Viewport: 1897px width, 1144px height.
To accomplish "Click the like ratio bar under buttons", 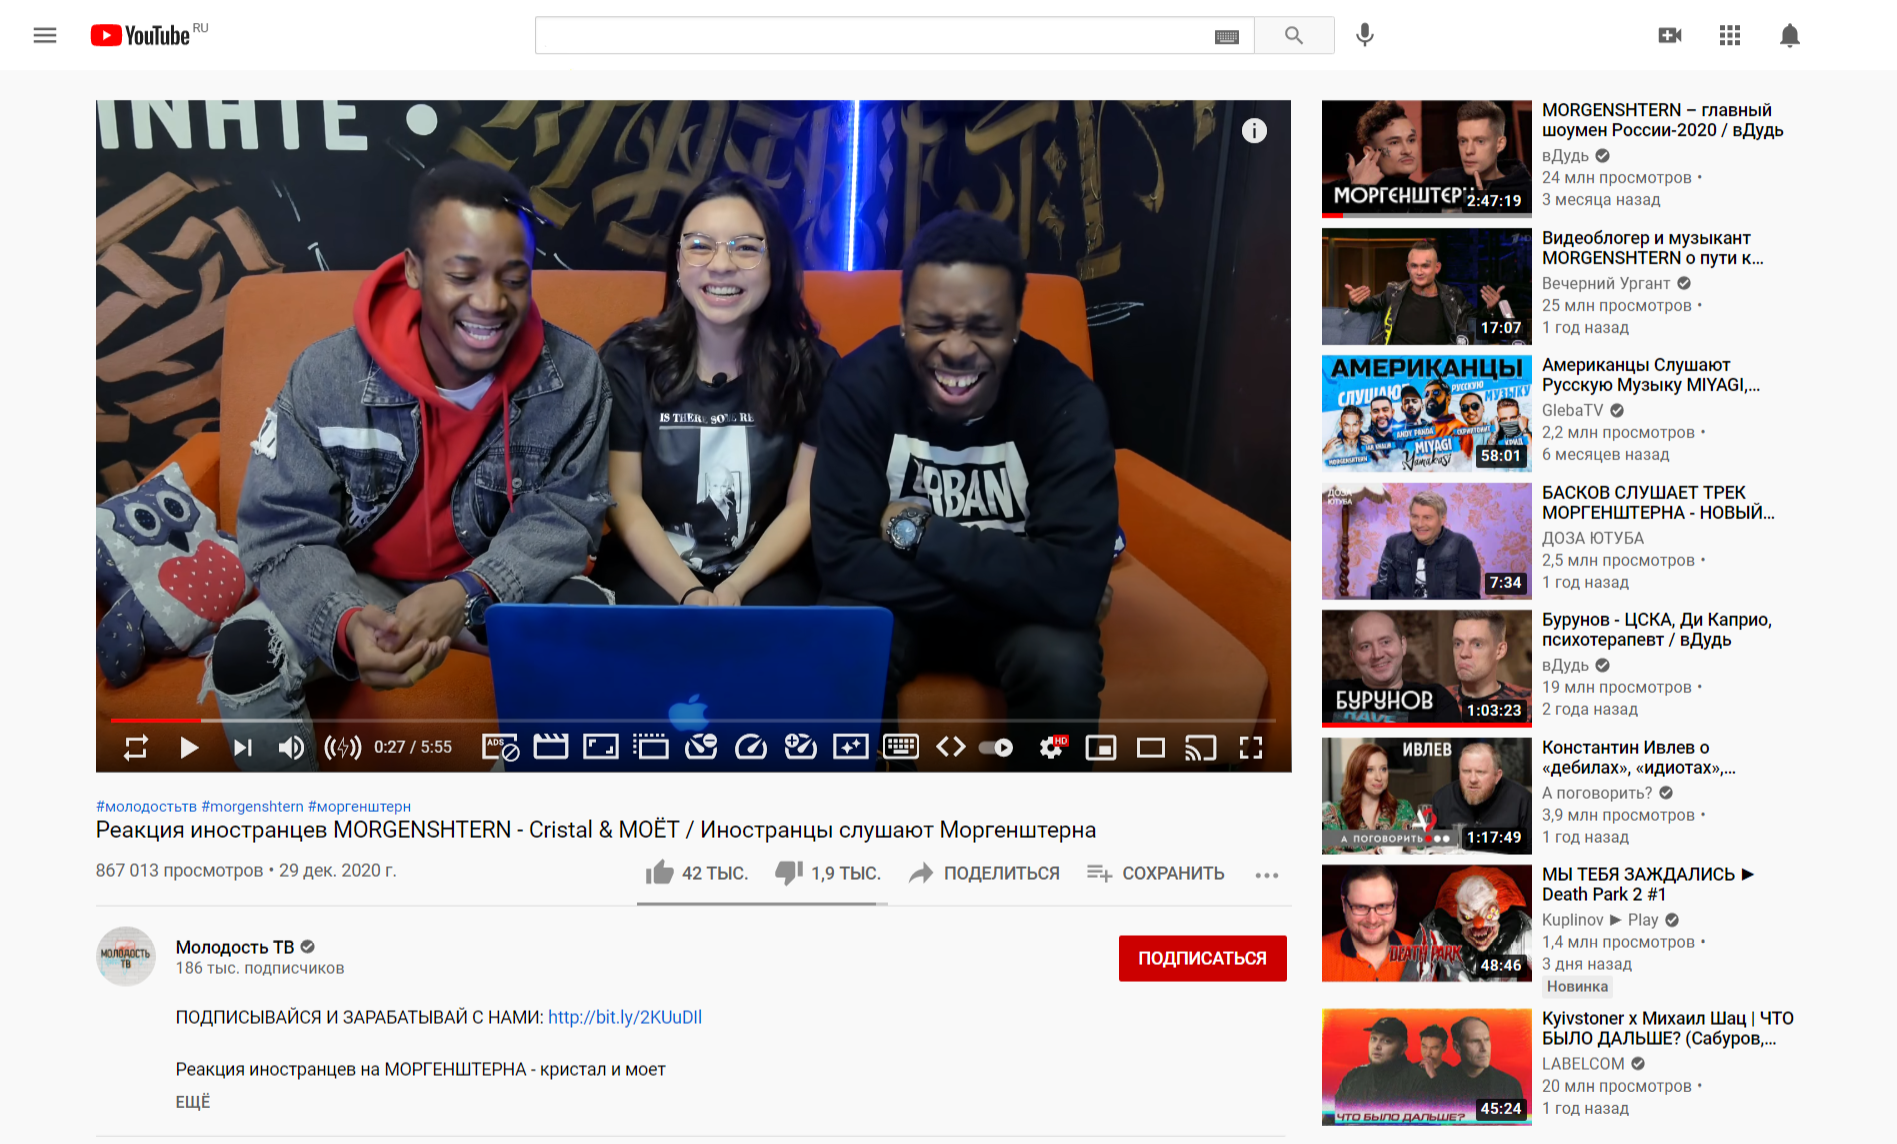I will pos(762,904).
